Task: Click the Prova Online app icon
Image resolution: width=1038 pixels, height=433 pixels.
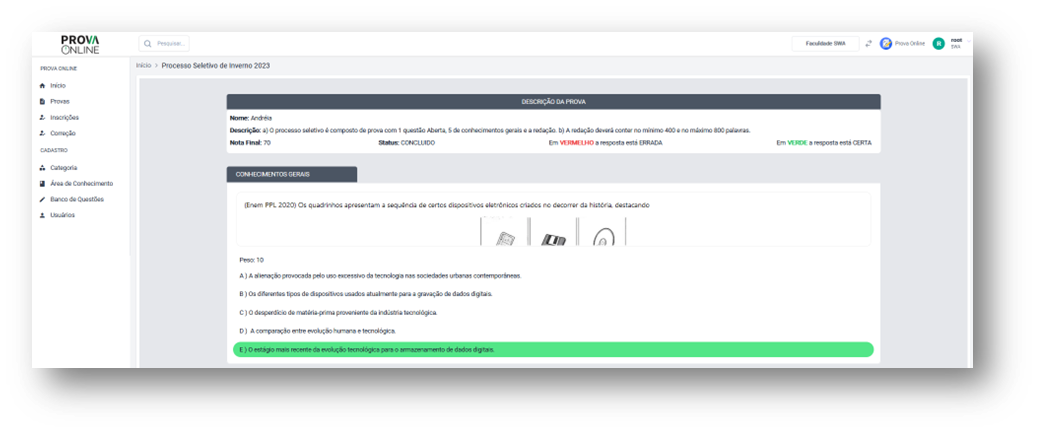Action: click(x=885, y=44)
